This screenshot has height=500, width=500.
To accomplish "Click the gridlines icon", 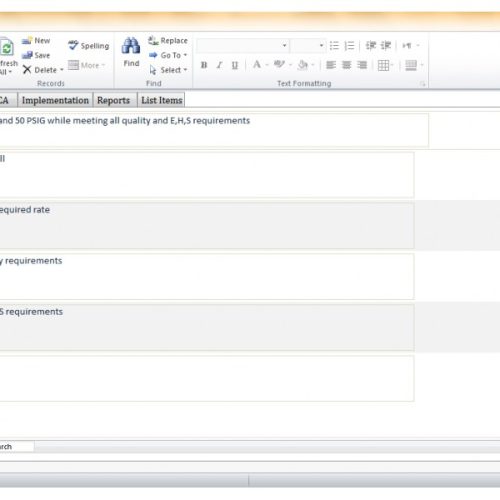I will pyautogui.click(x=383, y=65).
